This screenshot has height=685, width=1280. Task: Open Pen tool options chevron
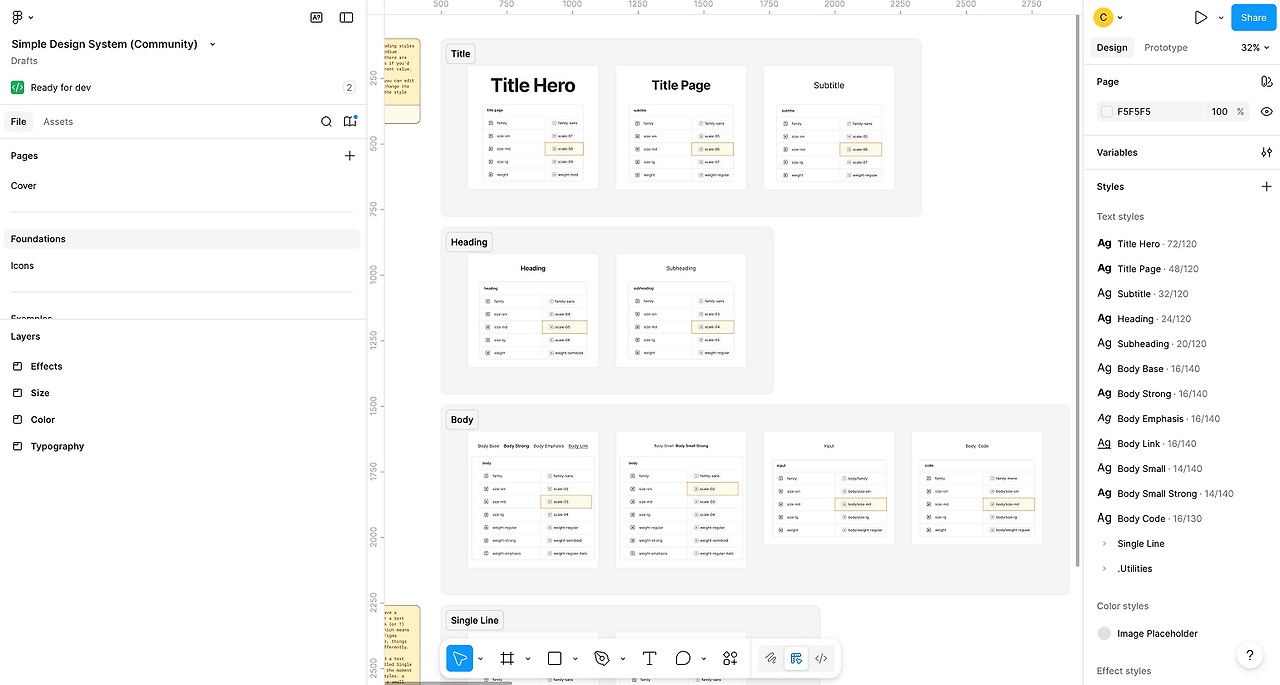coord(622,659)
